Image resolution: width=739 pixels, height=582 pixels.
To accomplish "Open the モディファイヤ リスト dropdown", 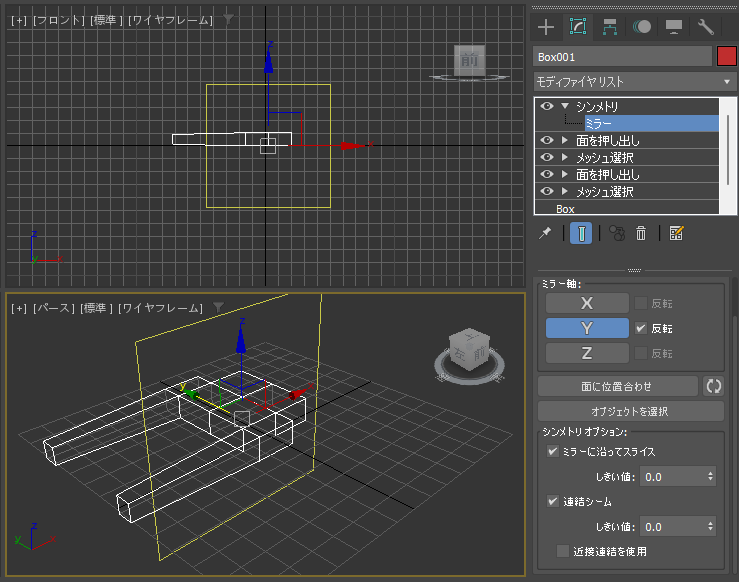I will (x=635, y=82).
